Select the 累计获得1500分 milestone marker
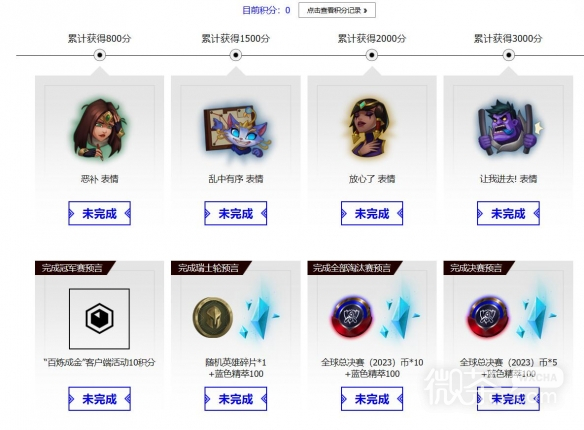Viewport: 584px width, 430px height. click(x=235, y=55)
